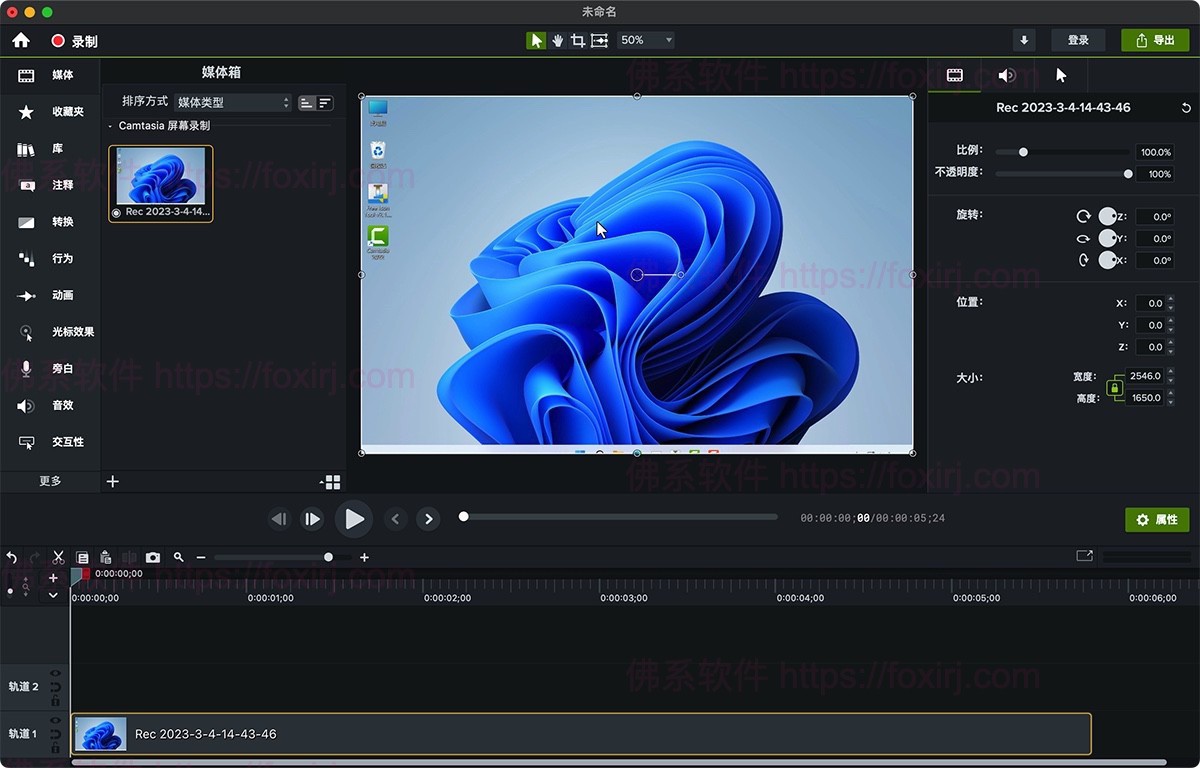Click the paste icon in the timeline toolbar
Screen dimensions: 1200x768
(x=106, y=557)
